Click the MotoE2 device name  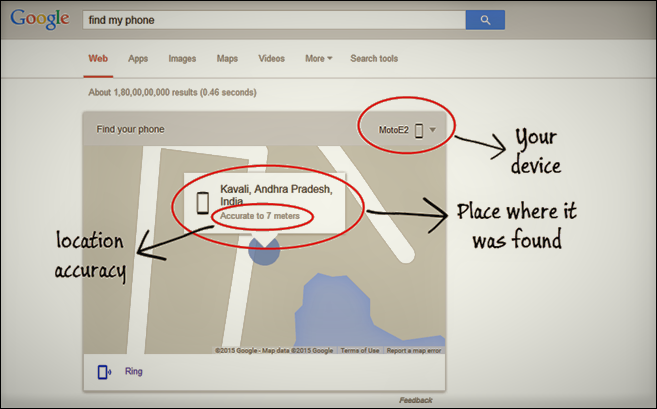(393, 130)
